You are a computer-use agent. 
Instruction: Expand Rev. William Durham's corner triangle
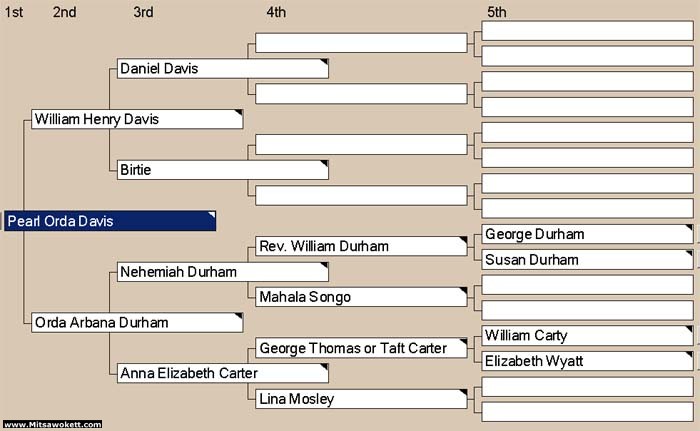point(463,240)
